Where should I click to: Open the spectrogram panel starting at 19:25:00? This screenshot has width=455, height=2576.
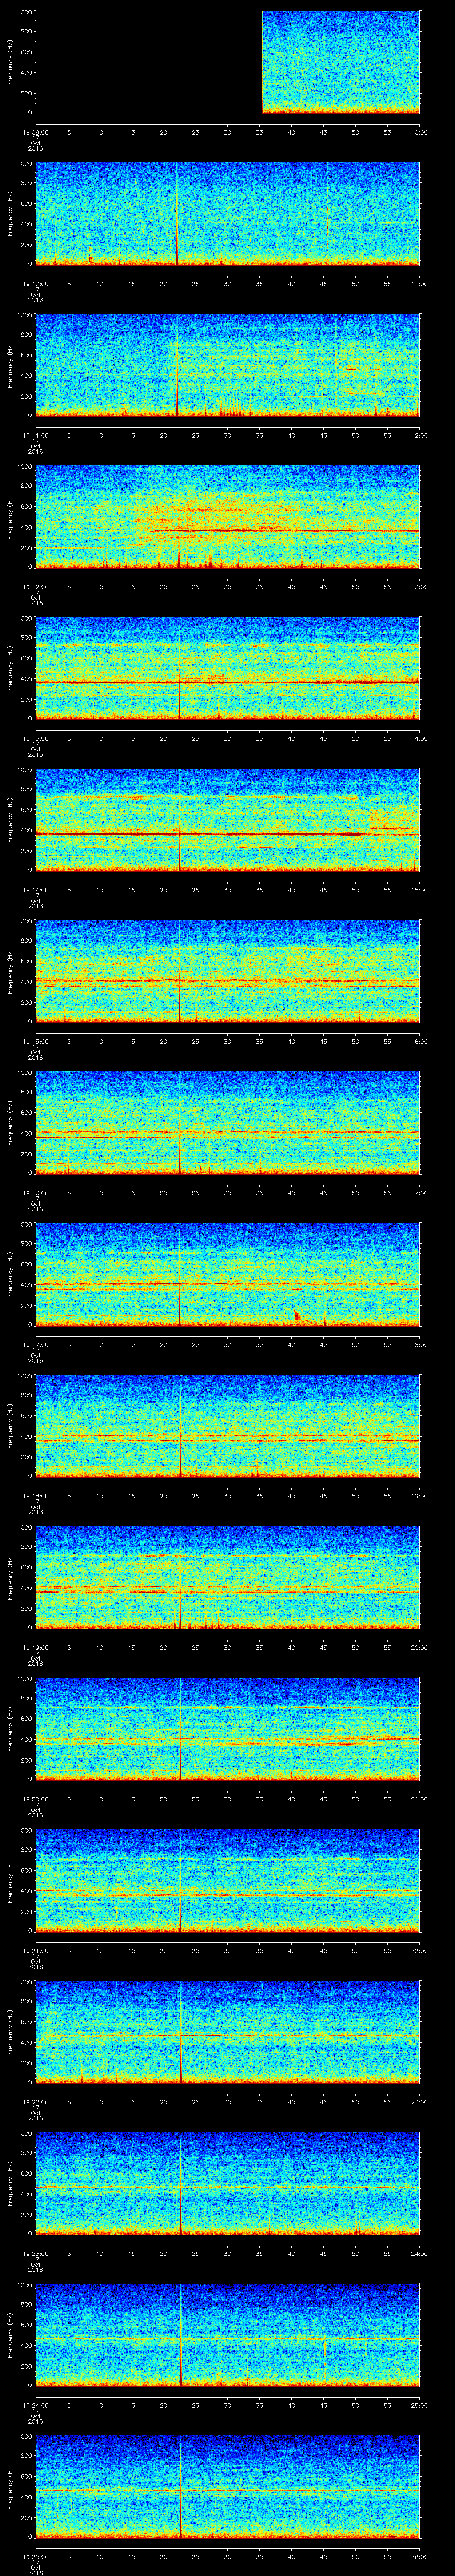(228, 2487)
